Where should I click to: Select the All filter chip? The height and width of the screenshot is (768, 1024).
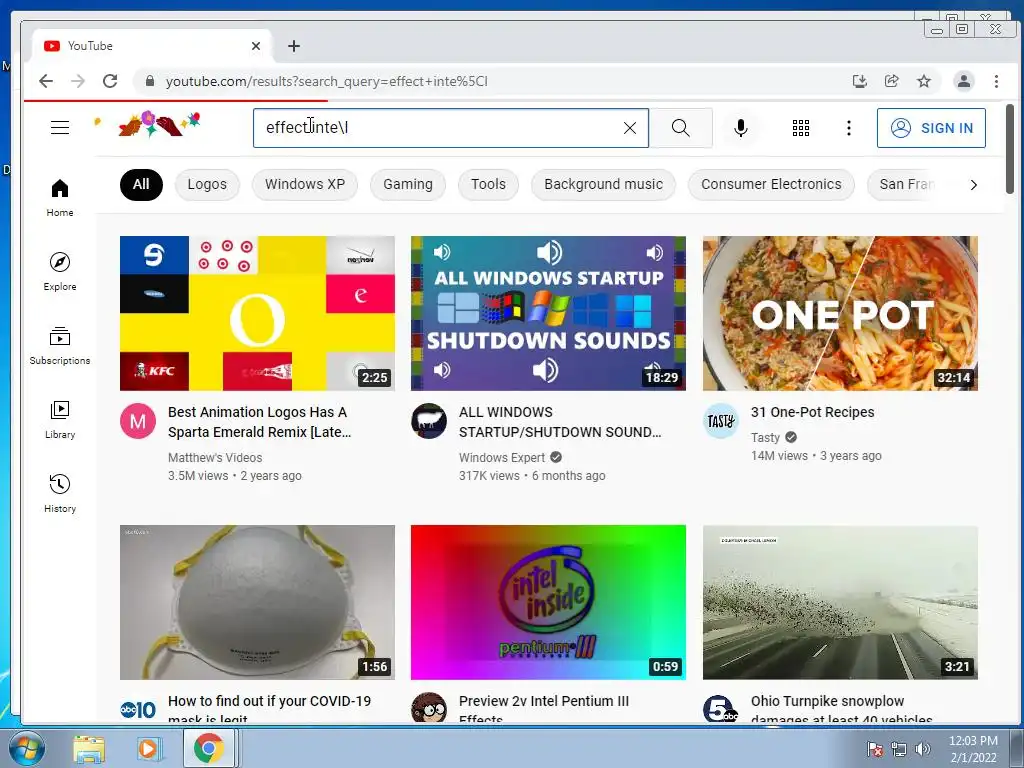141,184
